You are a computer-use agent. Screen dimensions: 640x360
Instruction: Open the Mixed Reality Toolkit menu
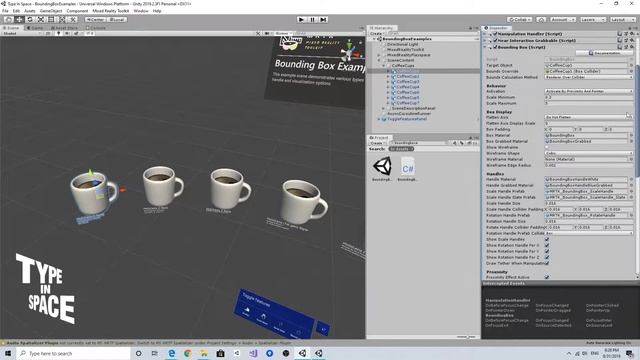pyautogui.click(x=111, y=11)
